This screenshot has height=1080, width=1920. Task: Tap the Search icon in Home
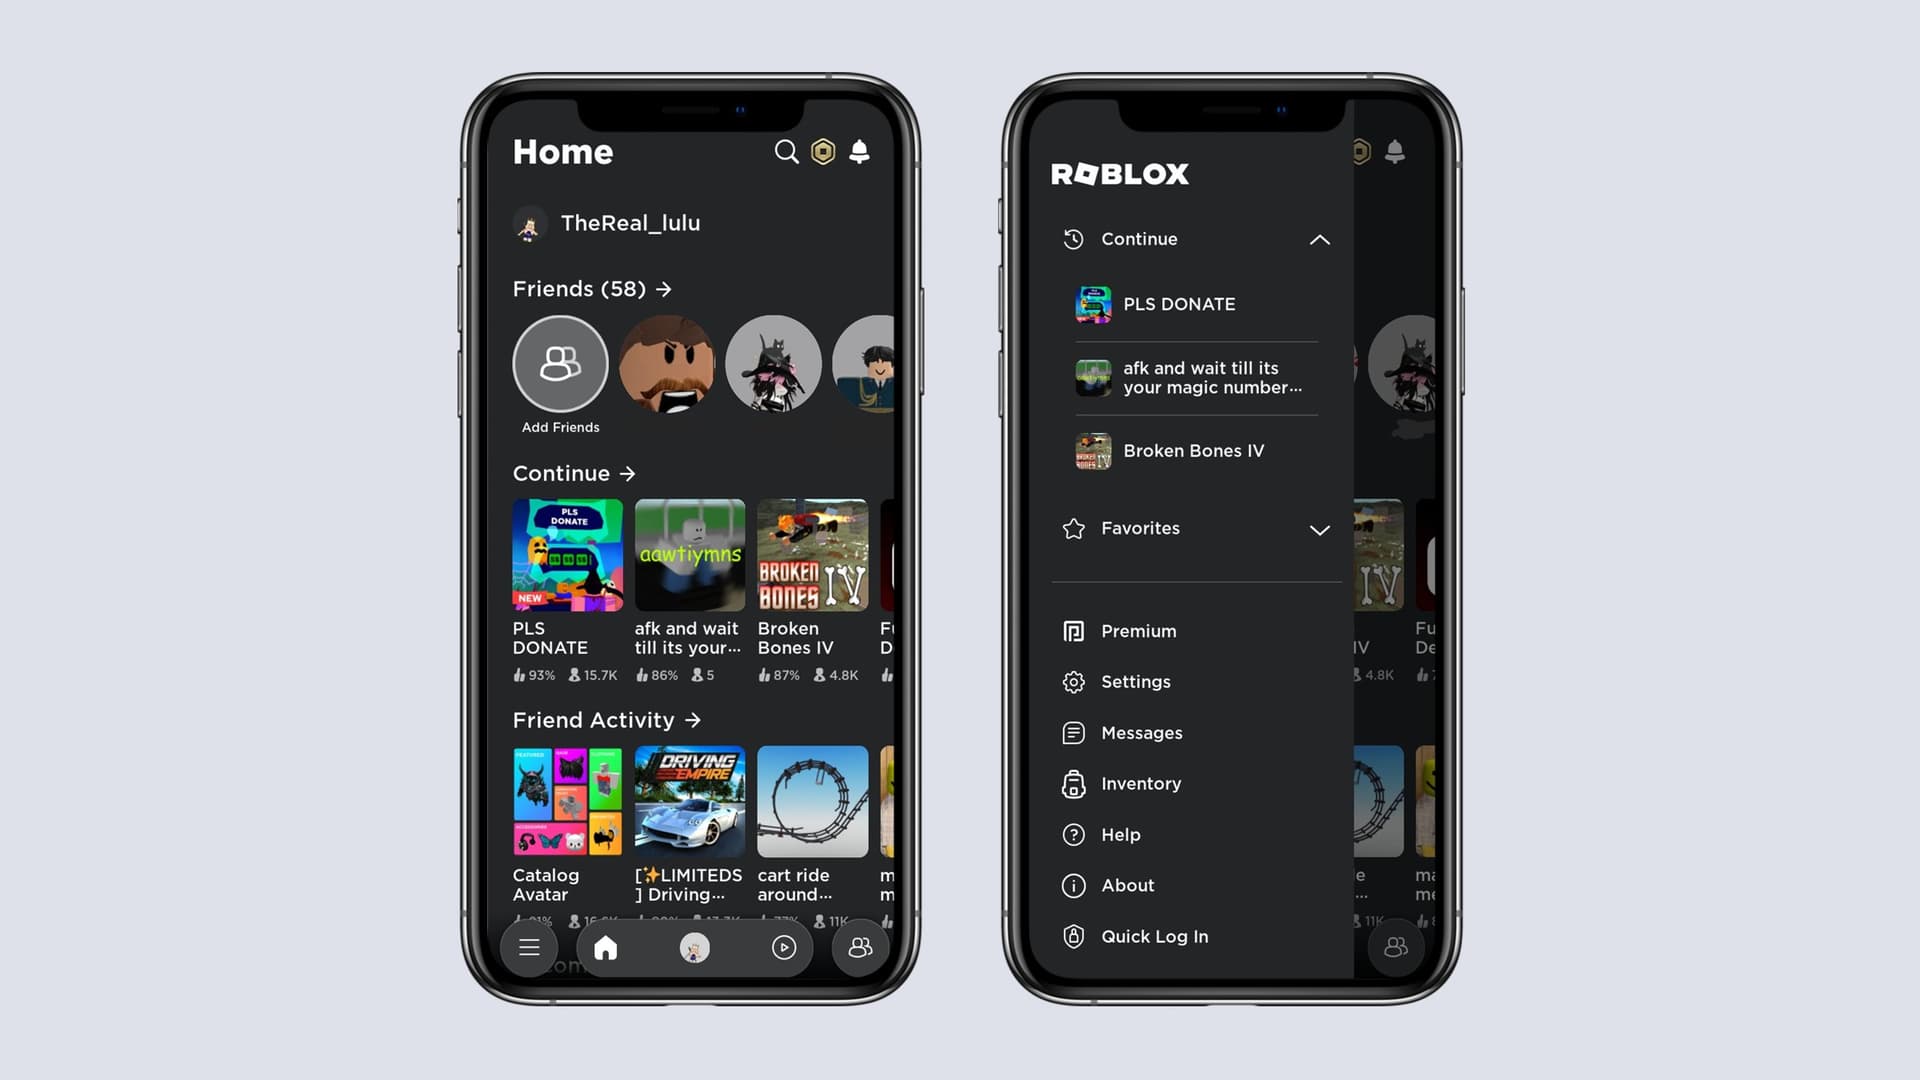(785, 152)
